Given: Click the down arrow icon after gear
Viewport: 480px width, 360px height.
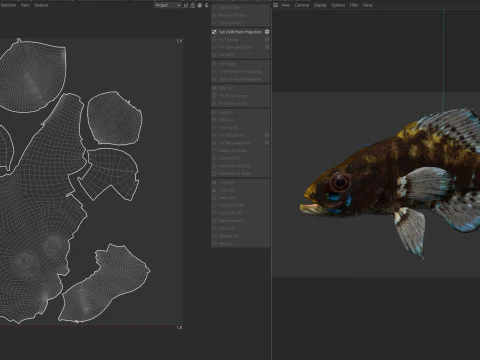Looking at the screenshot, I should tap(207, 5).
